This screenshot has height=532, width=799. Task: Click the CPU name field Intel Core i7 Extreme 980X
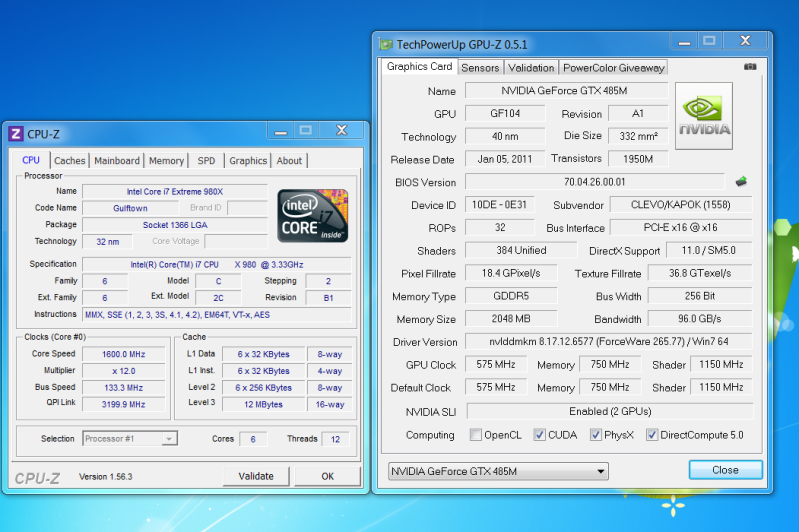pyautogui.click(x=175, y=192)
